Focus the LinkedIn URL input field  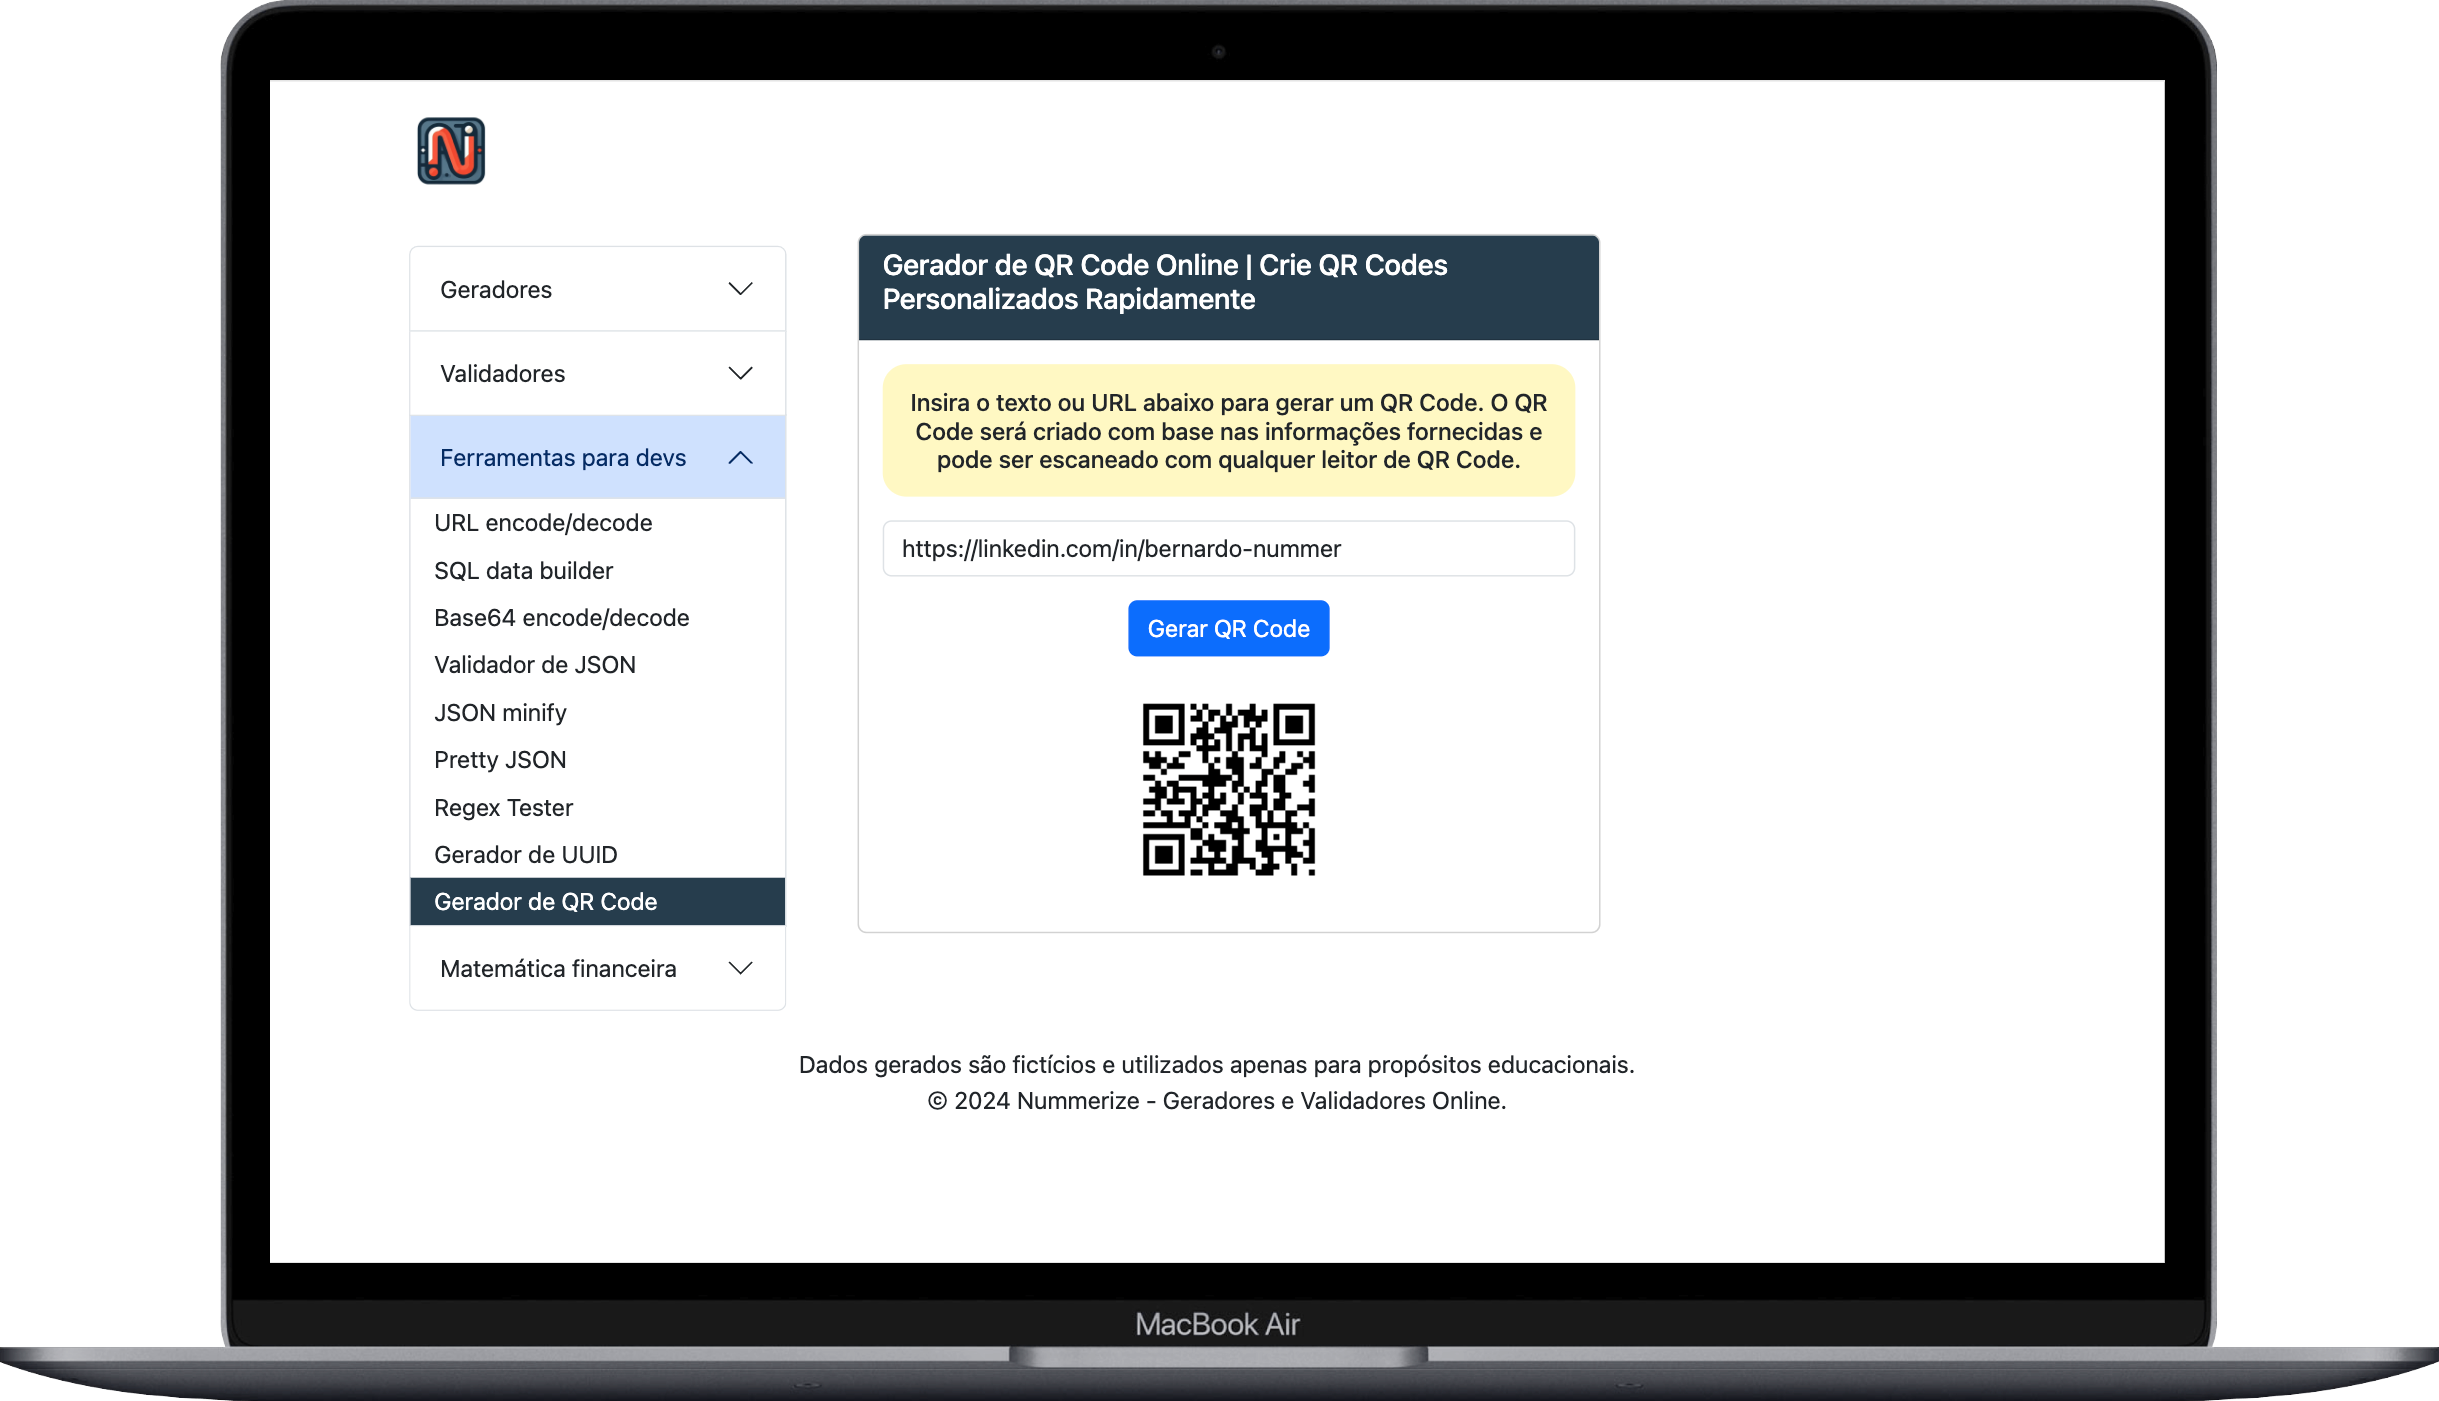pyautogui.click(x=1228, y=549)
